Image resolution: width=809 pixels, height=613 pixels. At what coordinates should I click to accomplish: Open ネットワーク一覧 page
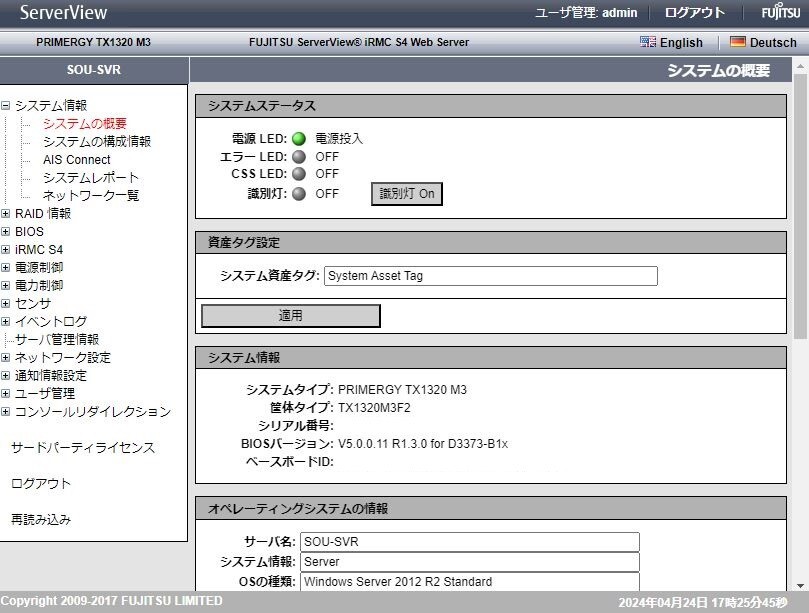coord(91,196)
